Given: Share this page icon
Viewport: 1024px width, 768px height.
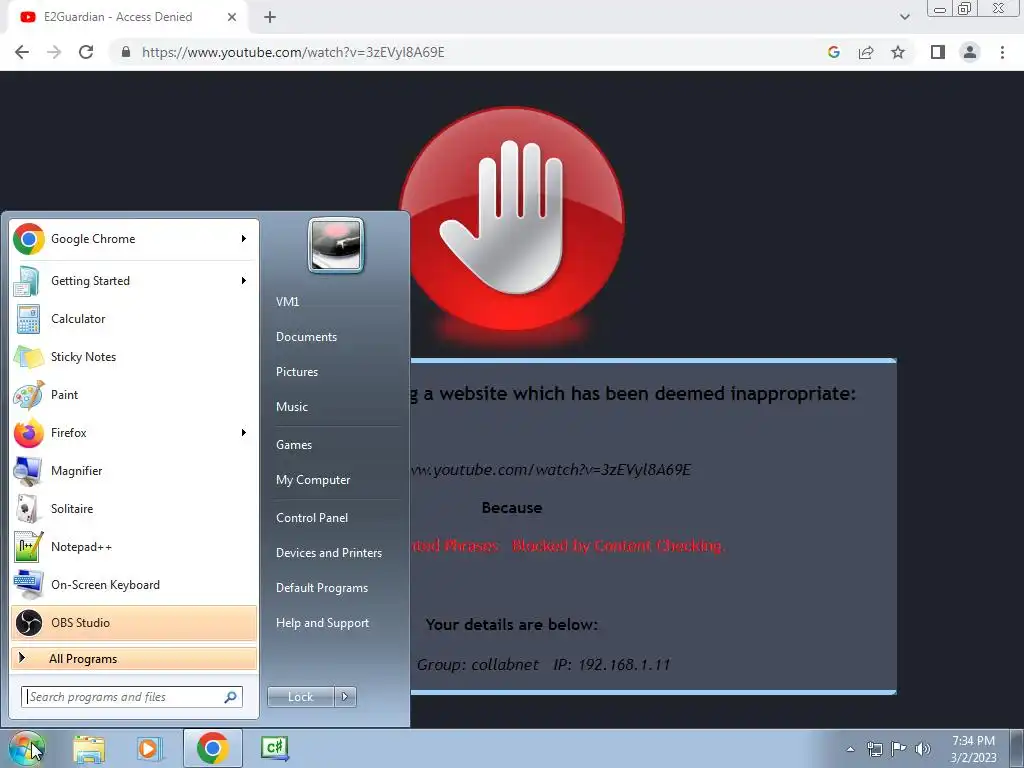Looking at the screenshot, I should [x=866, y=52].
